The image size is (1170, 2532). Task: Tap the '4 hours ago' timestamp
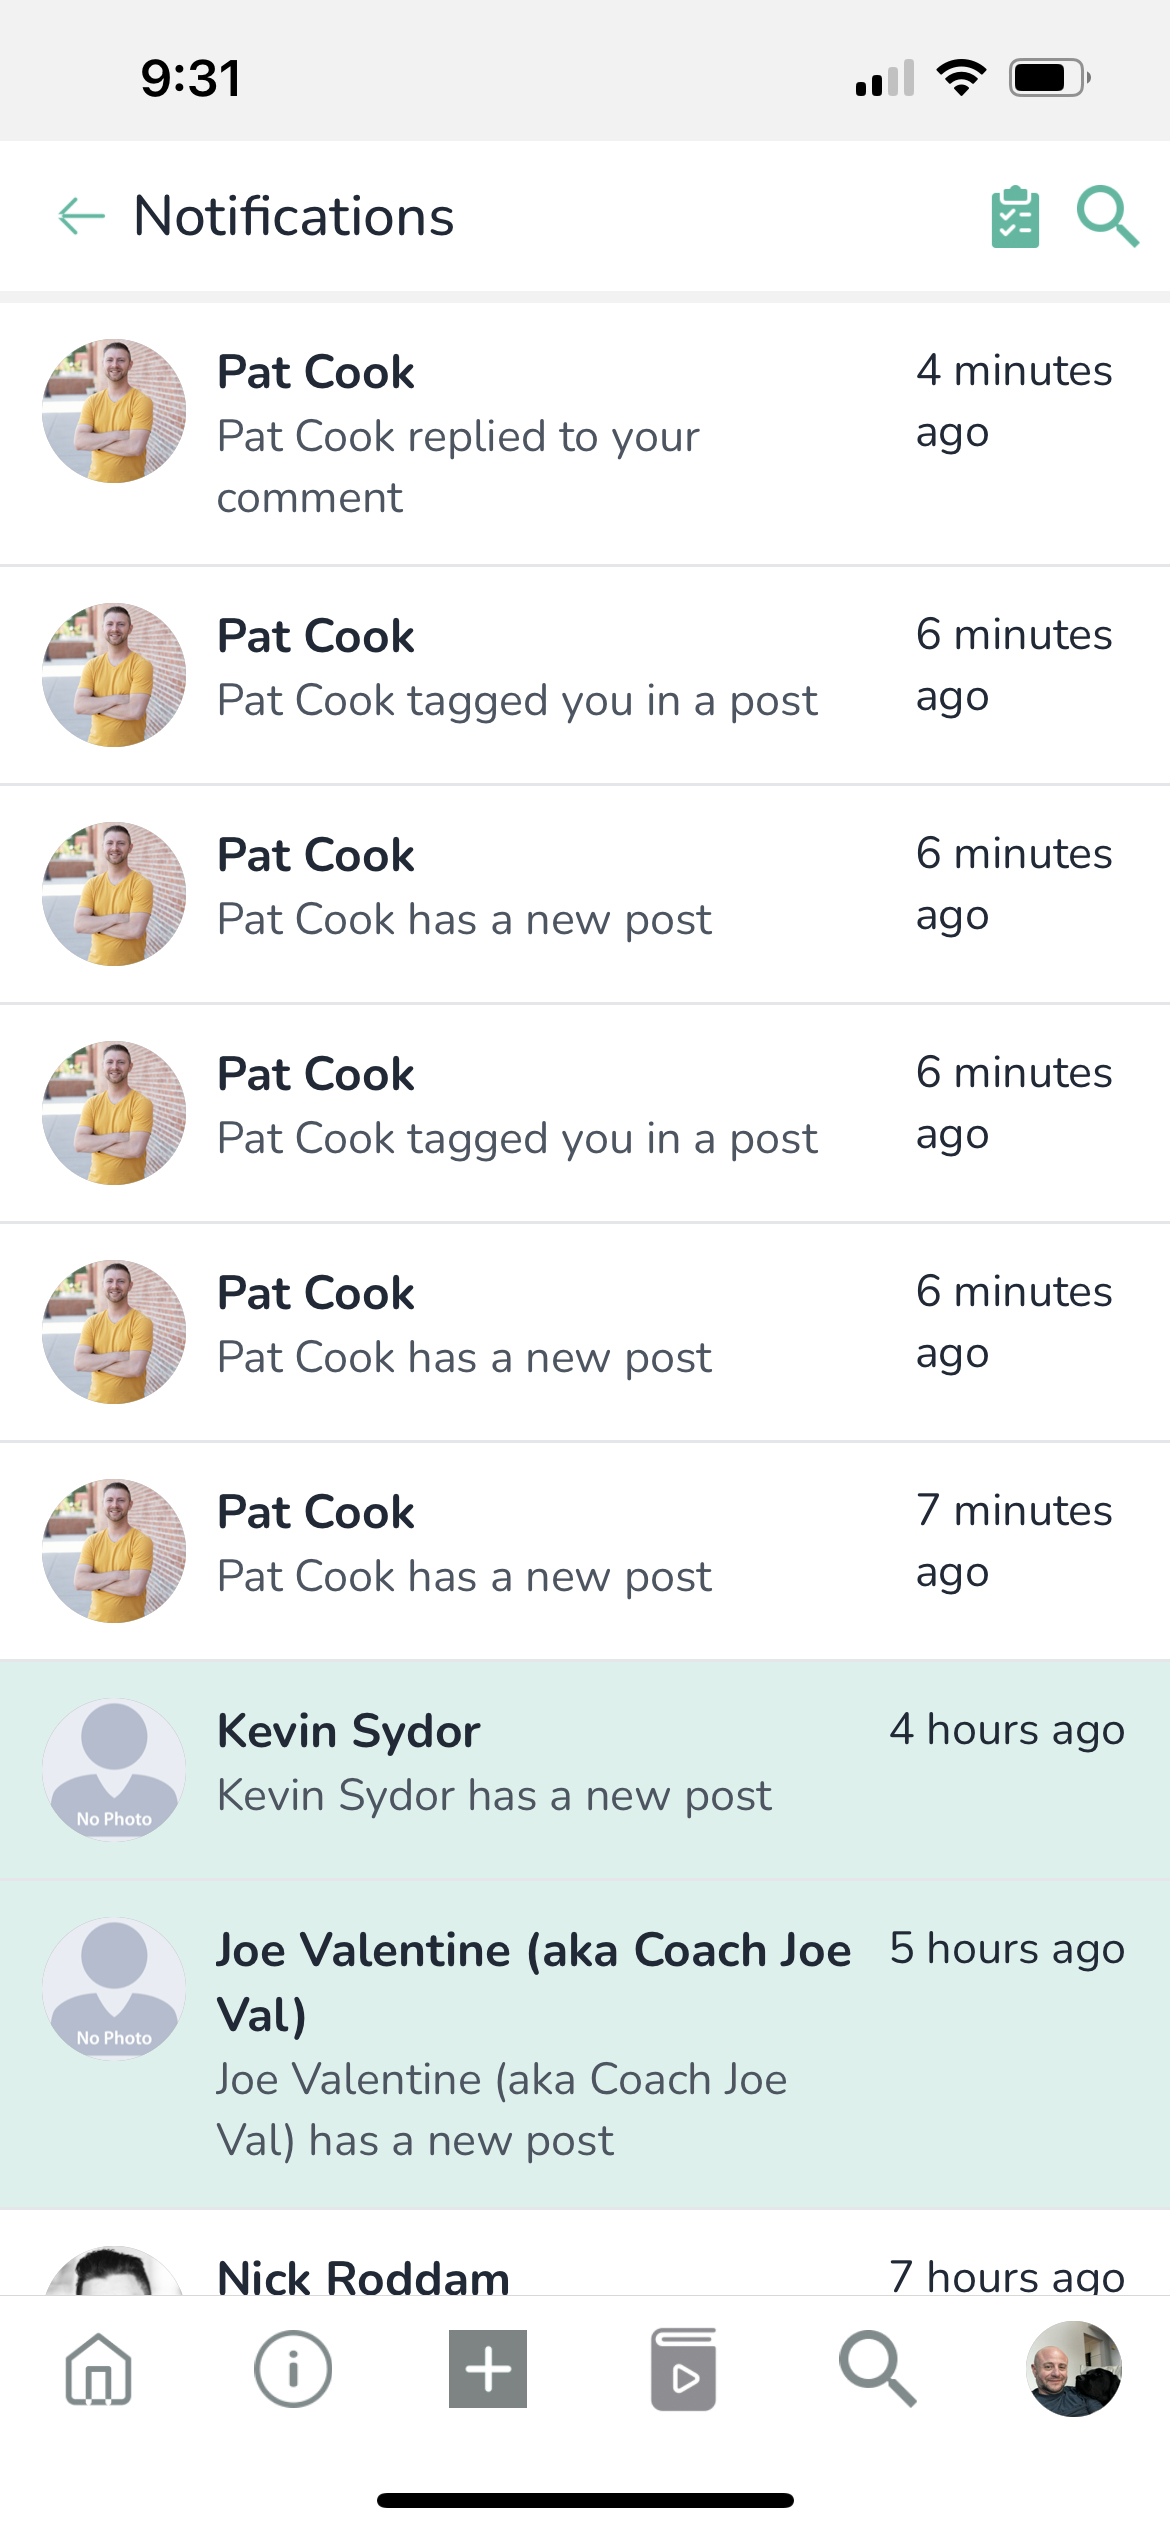(1007, 1730)
